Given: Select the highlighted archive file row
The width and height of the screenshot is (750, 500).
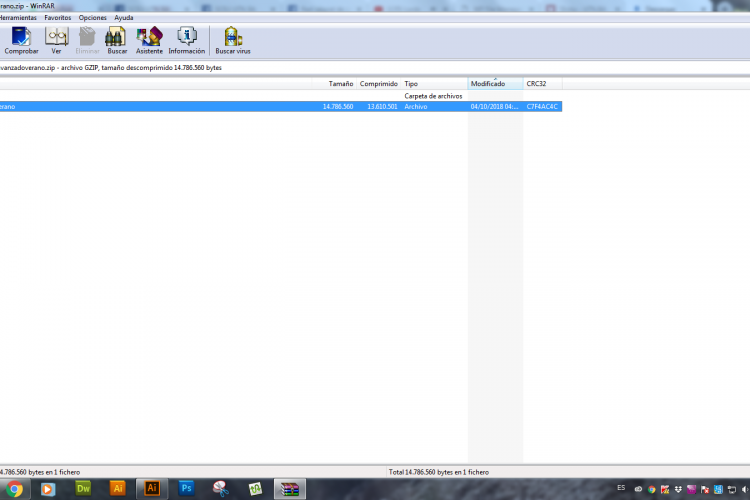Looking at the screenshot, I should pyautogui.click(x=200, y=106).
